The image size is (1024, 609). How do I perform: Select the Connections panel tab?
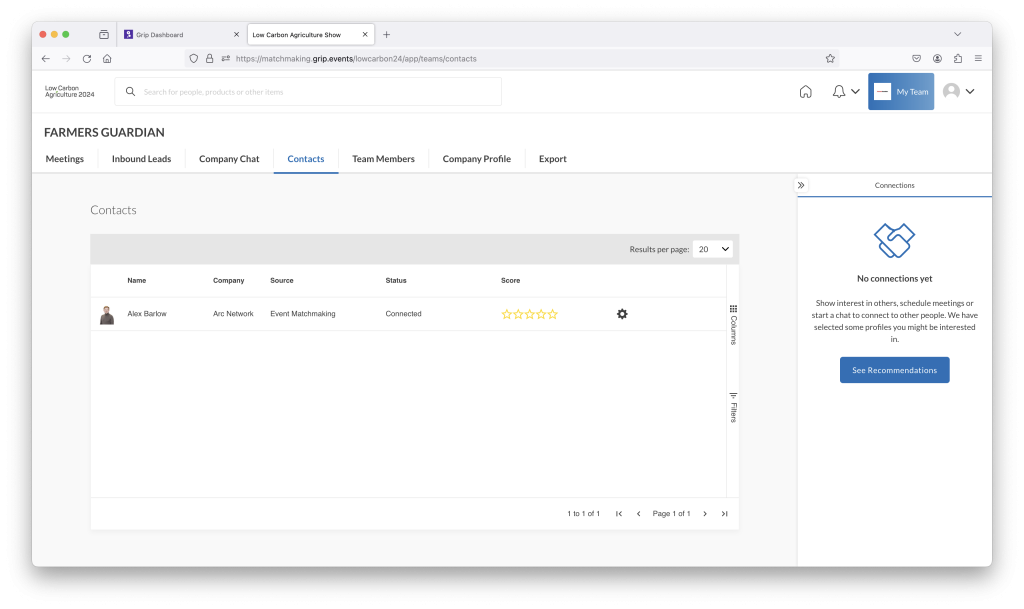pos(895,185)
